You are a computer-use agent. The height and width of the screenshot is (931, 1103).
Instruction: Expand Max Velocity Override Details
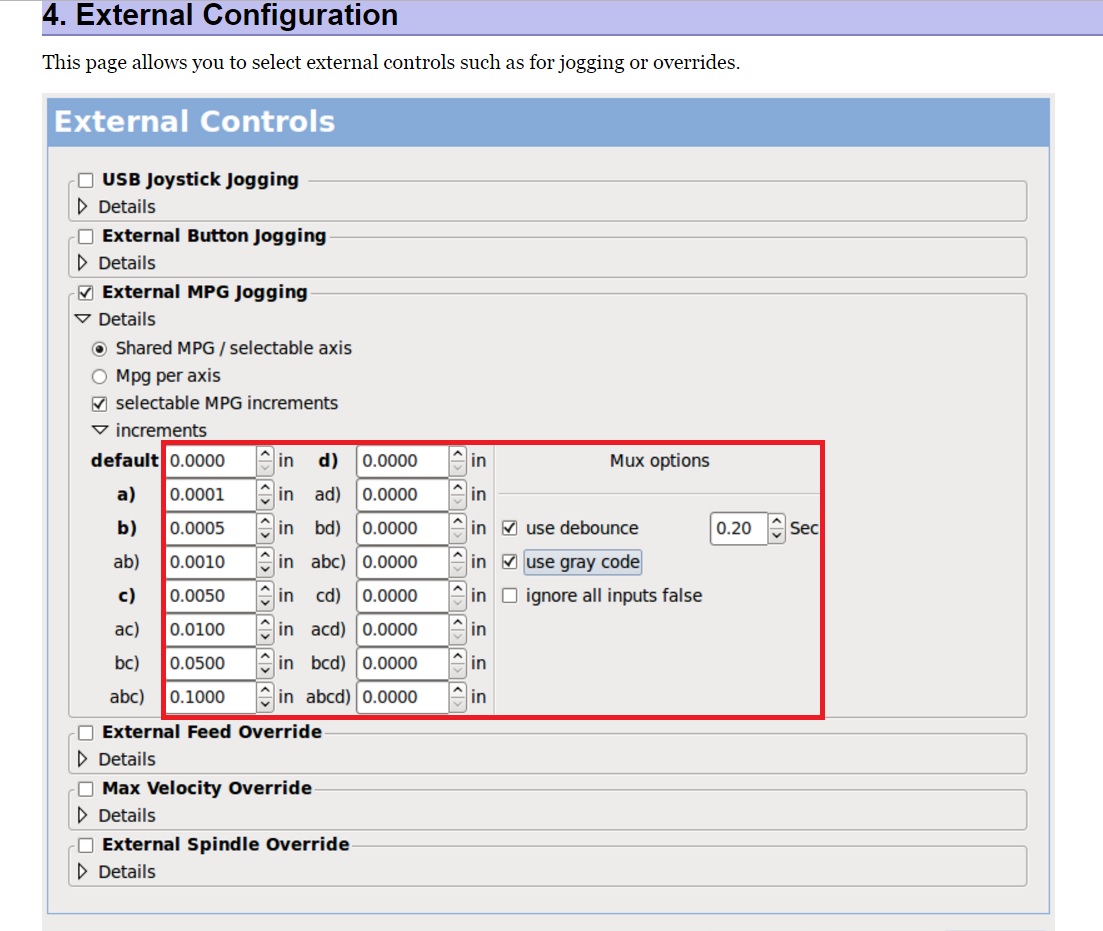pyautogui.click(x=83, y=815)
